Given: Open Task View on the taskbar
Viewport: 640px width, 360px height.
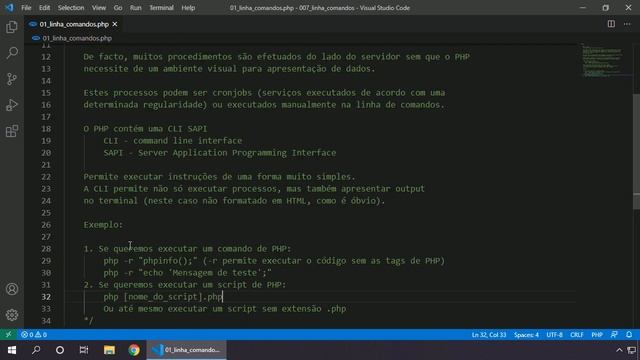Looking at the screenshot, I should pos(84,350).
